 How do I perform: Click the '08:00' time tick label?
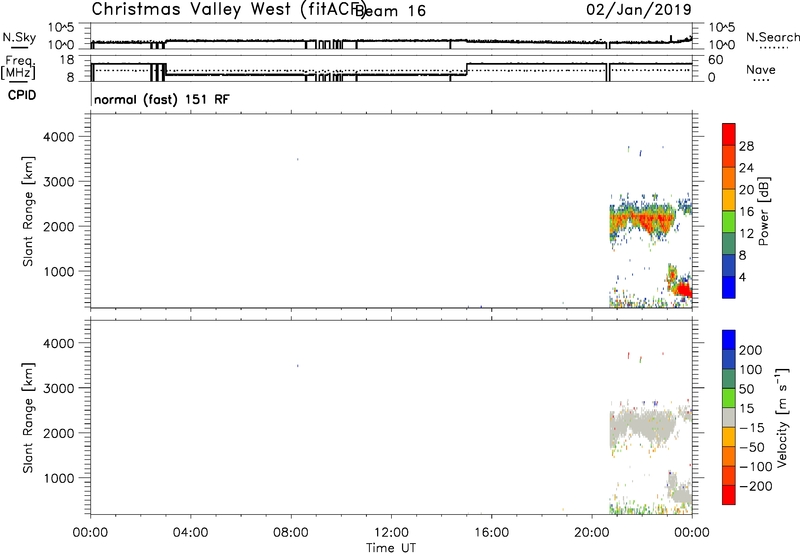[291, 533]
